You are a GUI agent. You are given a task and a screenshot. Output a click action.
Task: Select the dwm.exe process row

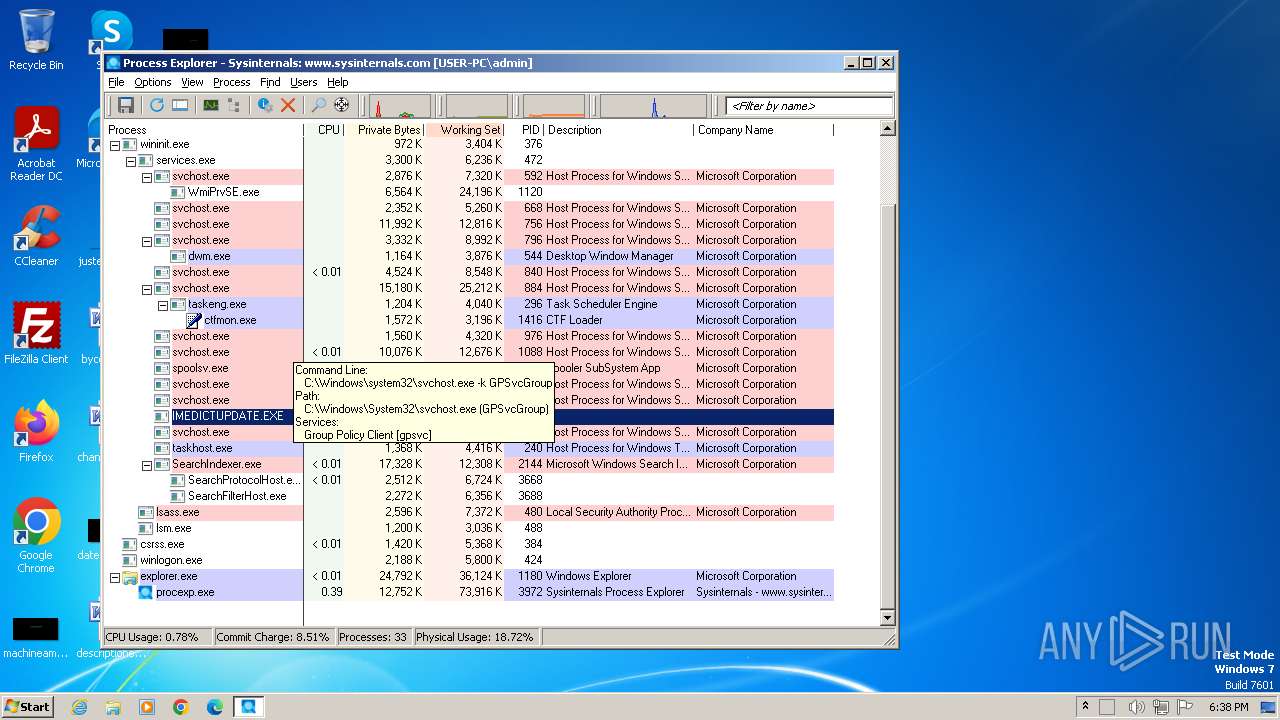(x=469, y=256)
